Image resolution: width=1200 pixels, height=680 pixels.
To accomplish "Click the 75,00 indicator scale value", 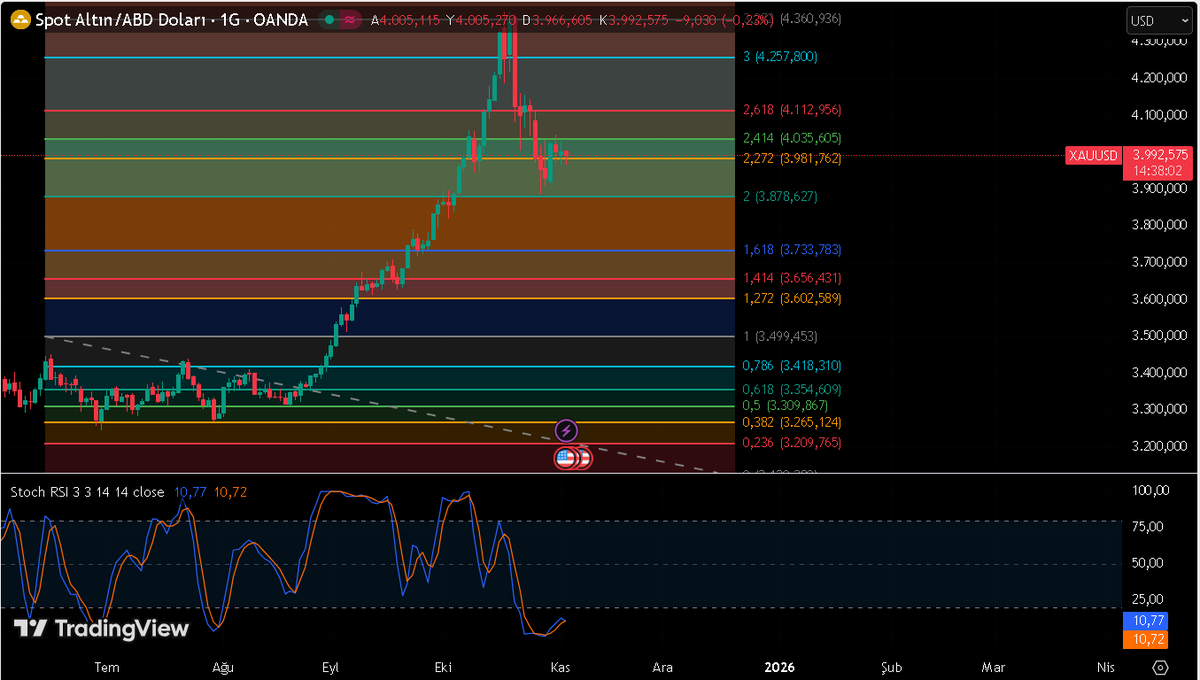I will click(x=1149, y=527).
